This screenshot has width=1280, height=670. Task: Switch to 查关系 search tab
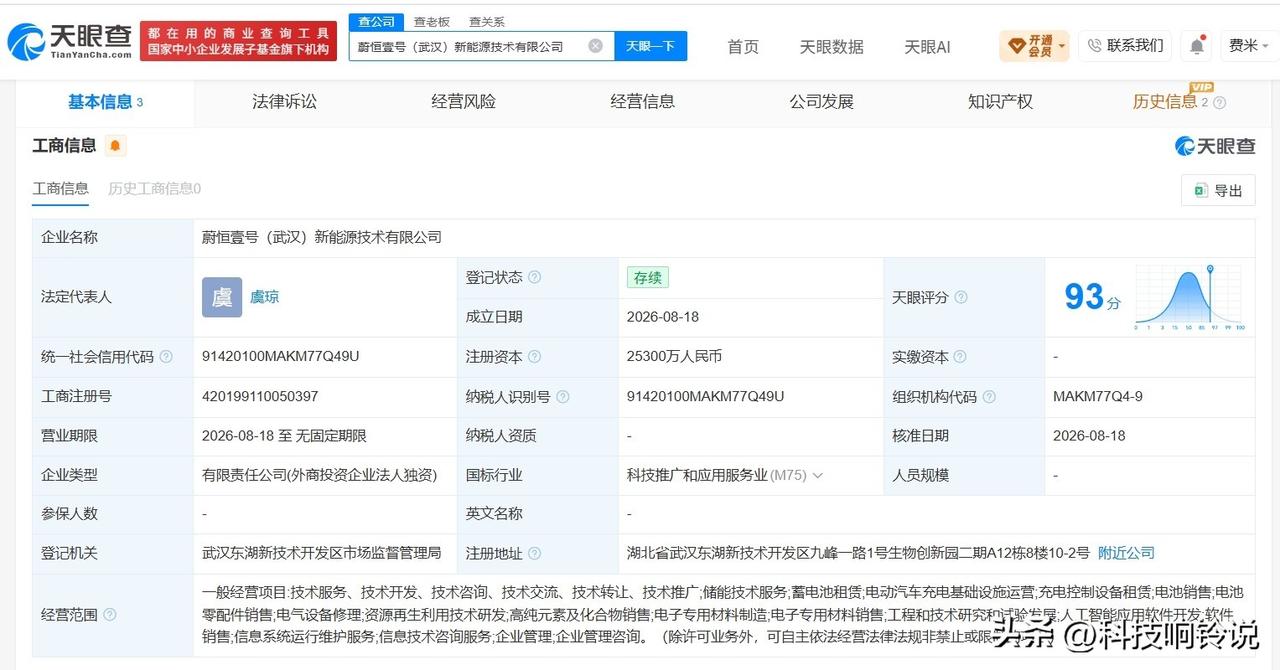(x=487, y=22)
